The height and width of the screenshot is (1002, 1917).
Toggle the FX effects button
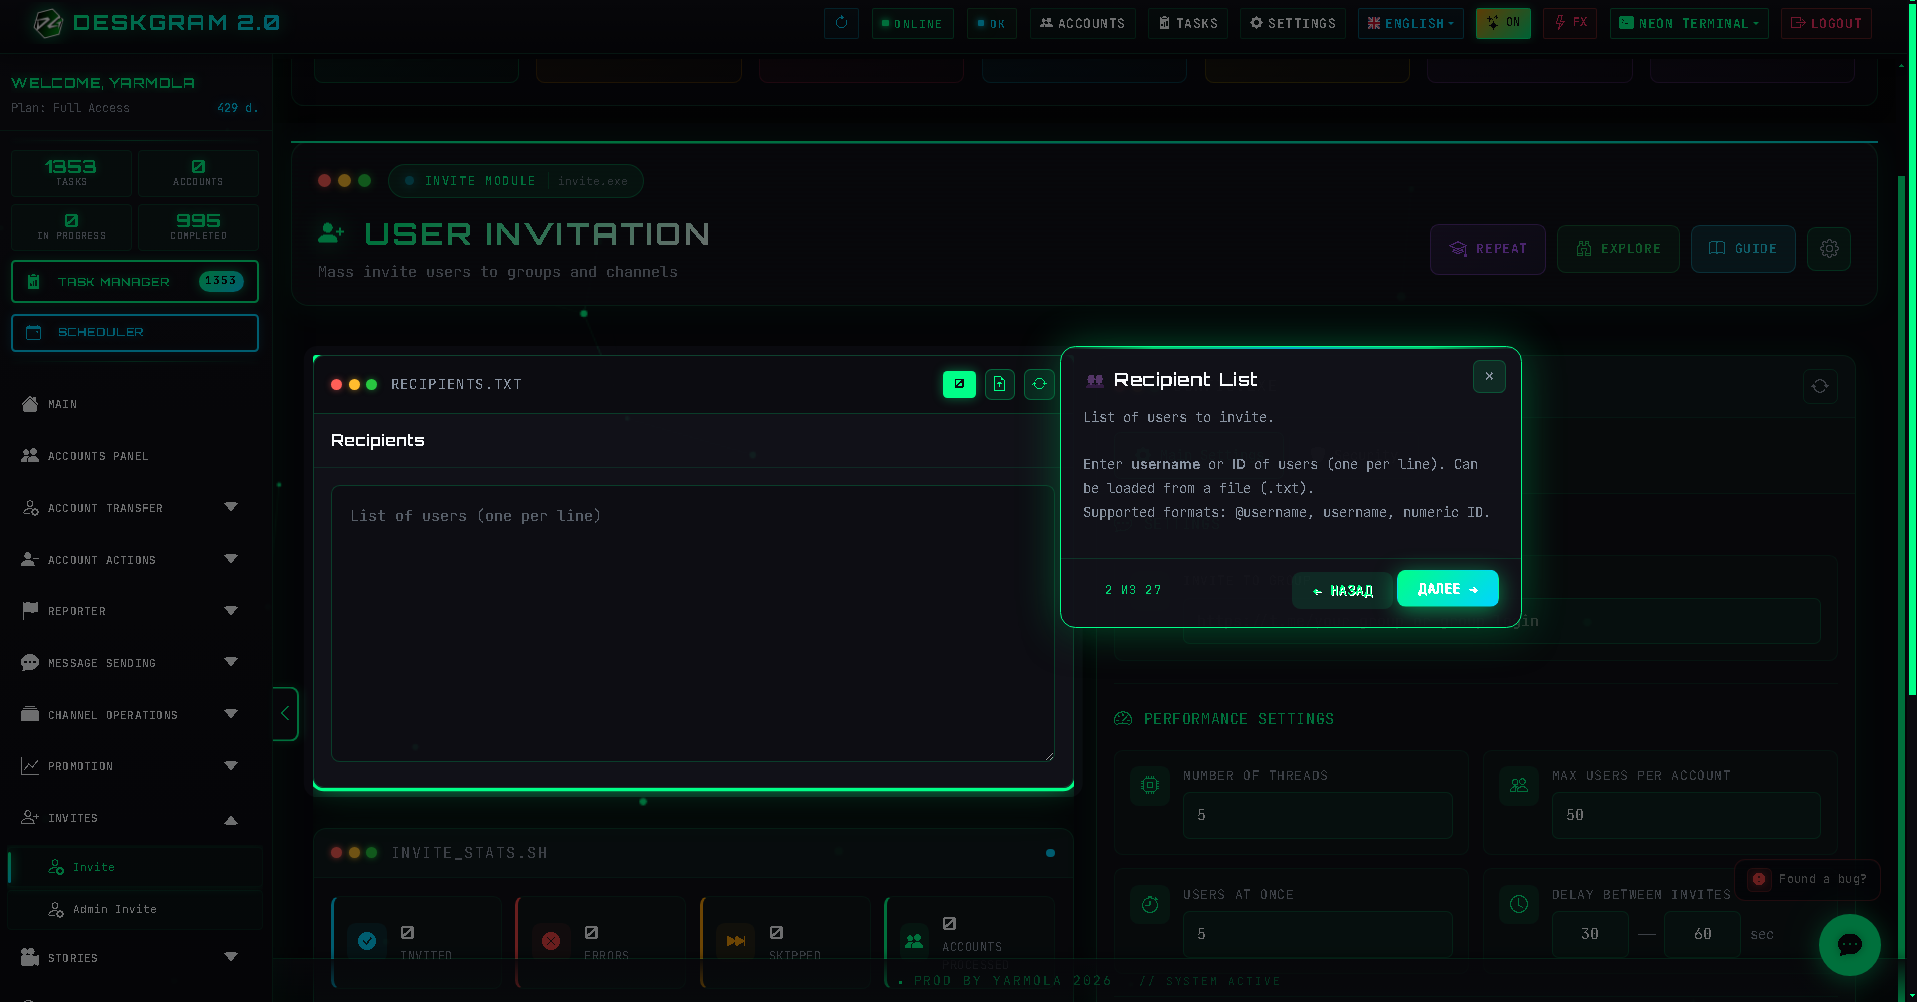[x=1570, y=23]
